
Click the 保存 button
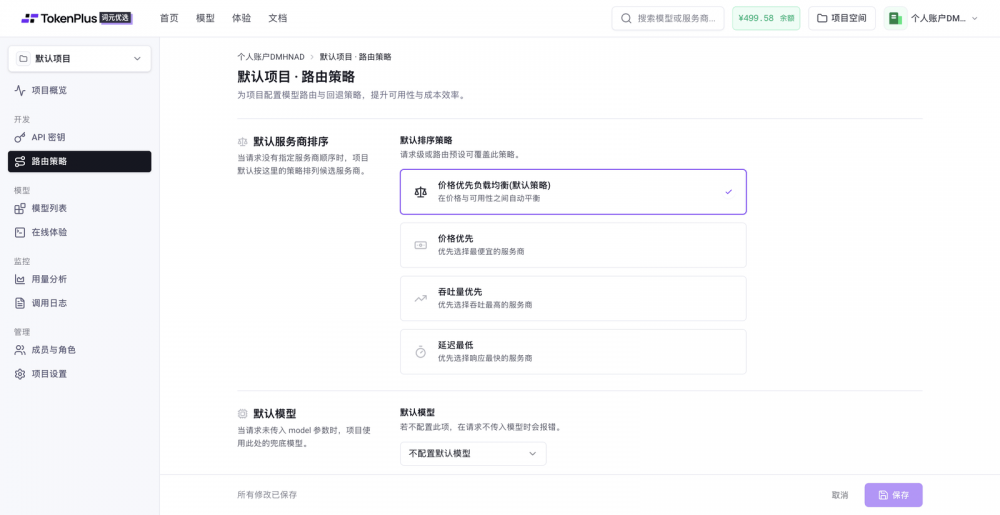tap(893, 495)
